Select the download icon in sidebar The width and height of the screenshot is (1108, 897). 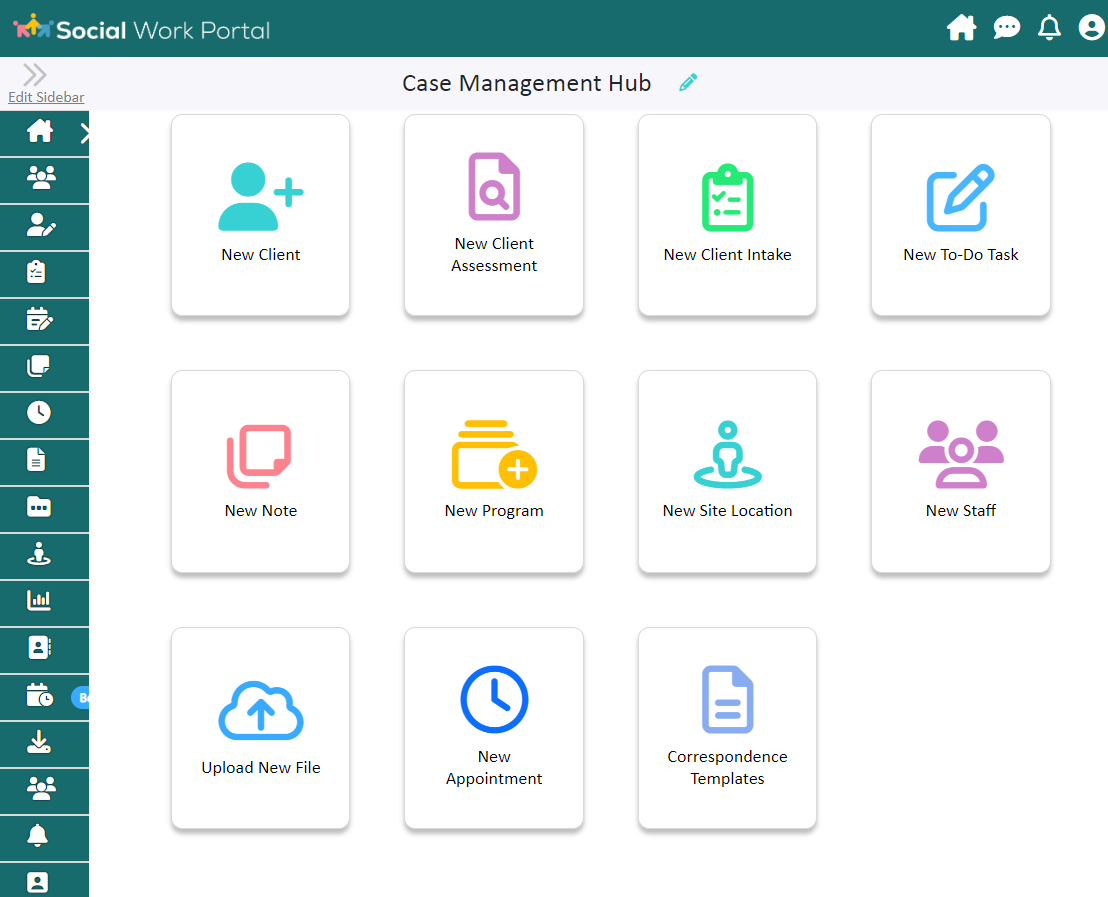[x=40, y=744]
